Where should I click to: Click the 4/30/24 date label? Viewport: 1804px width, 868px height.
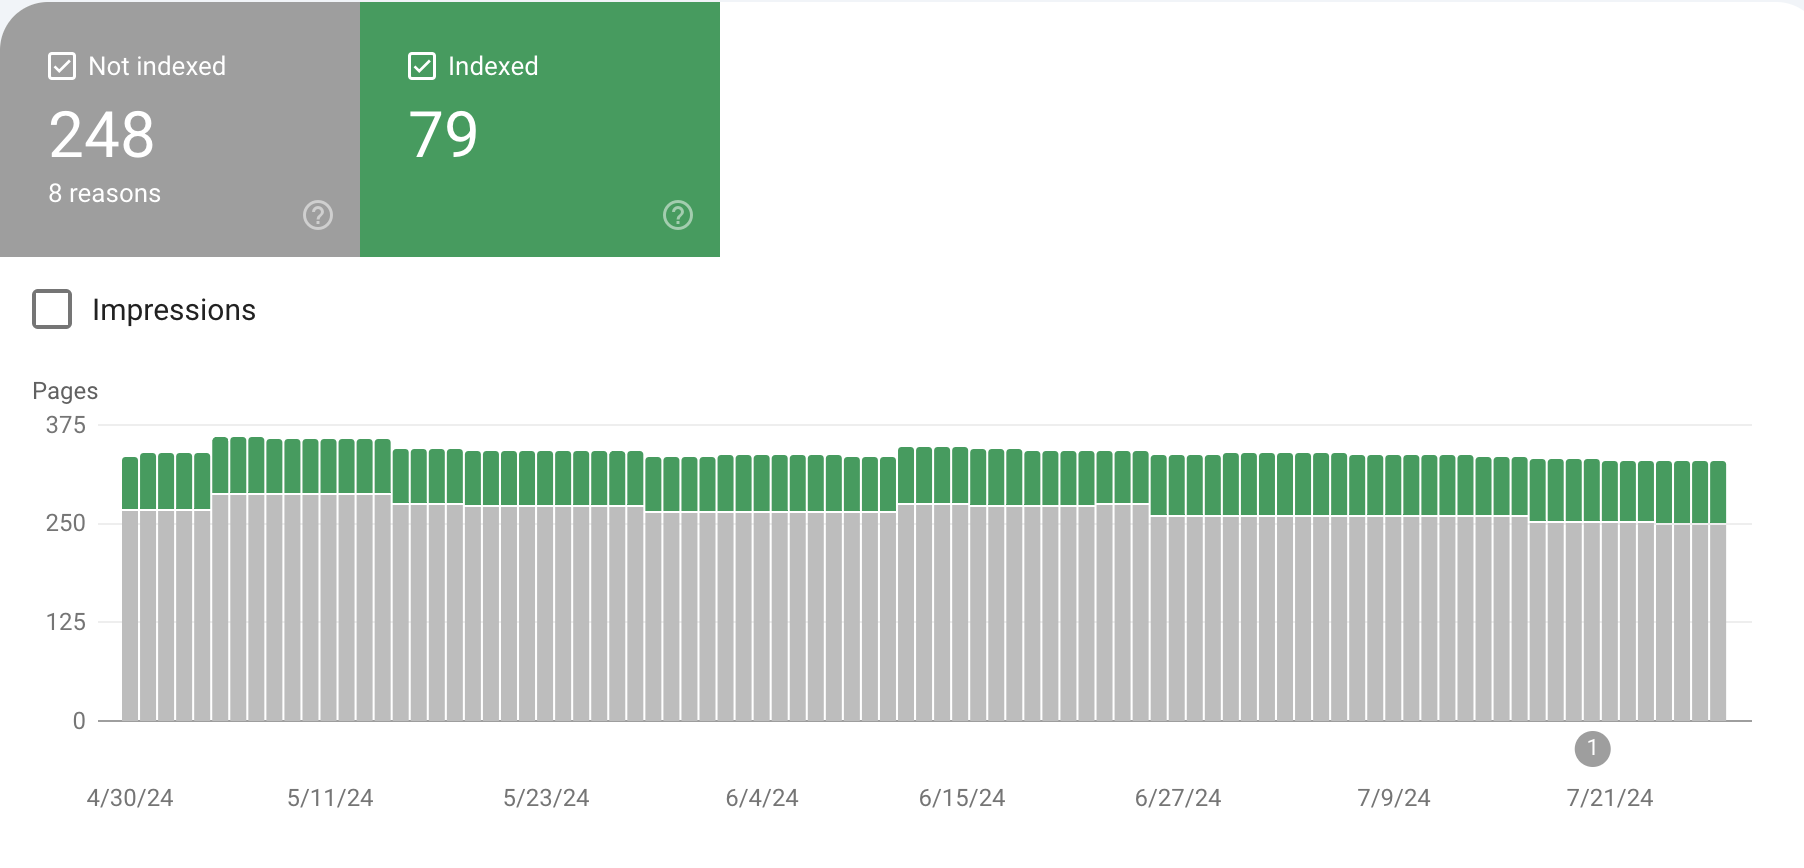pyautogui.click(x=130, y=798)
